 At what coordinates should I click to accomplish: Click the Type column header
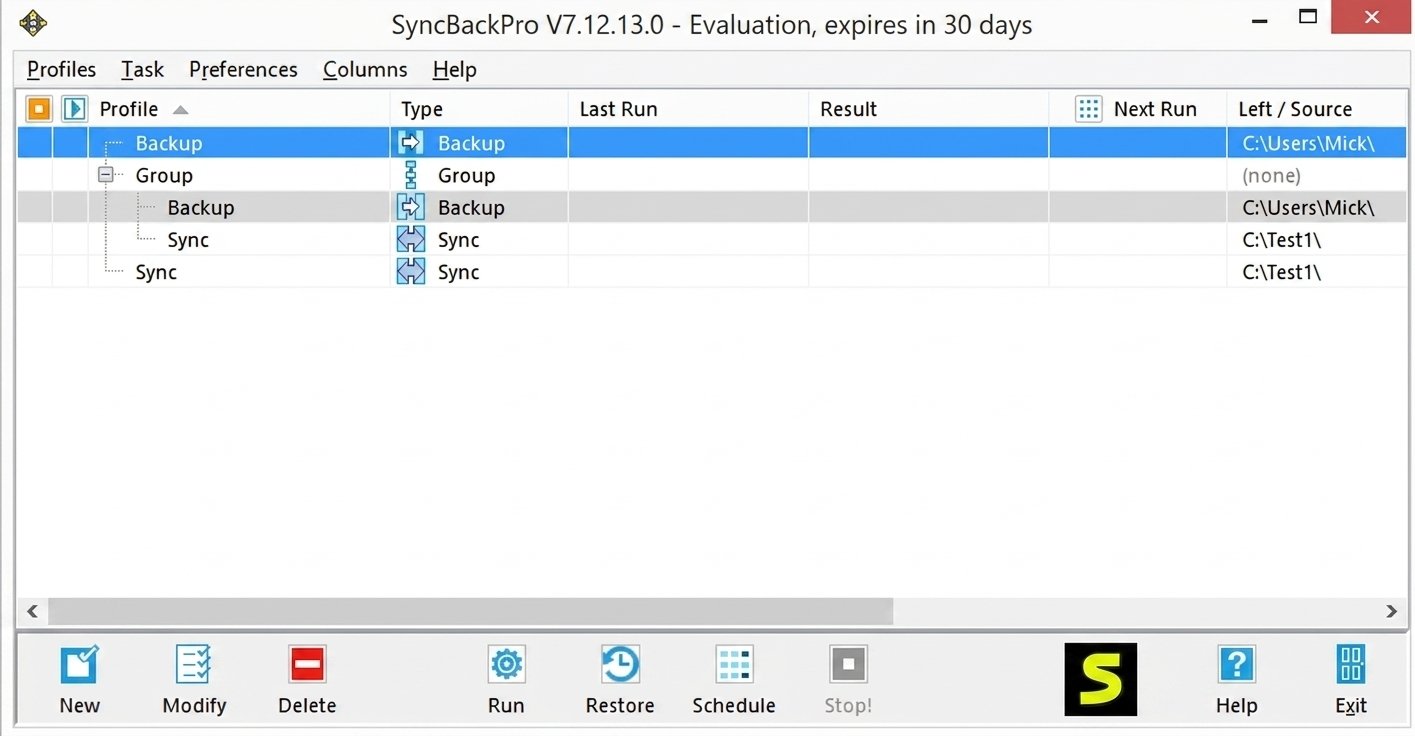(479, 109)
